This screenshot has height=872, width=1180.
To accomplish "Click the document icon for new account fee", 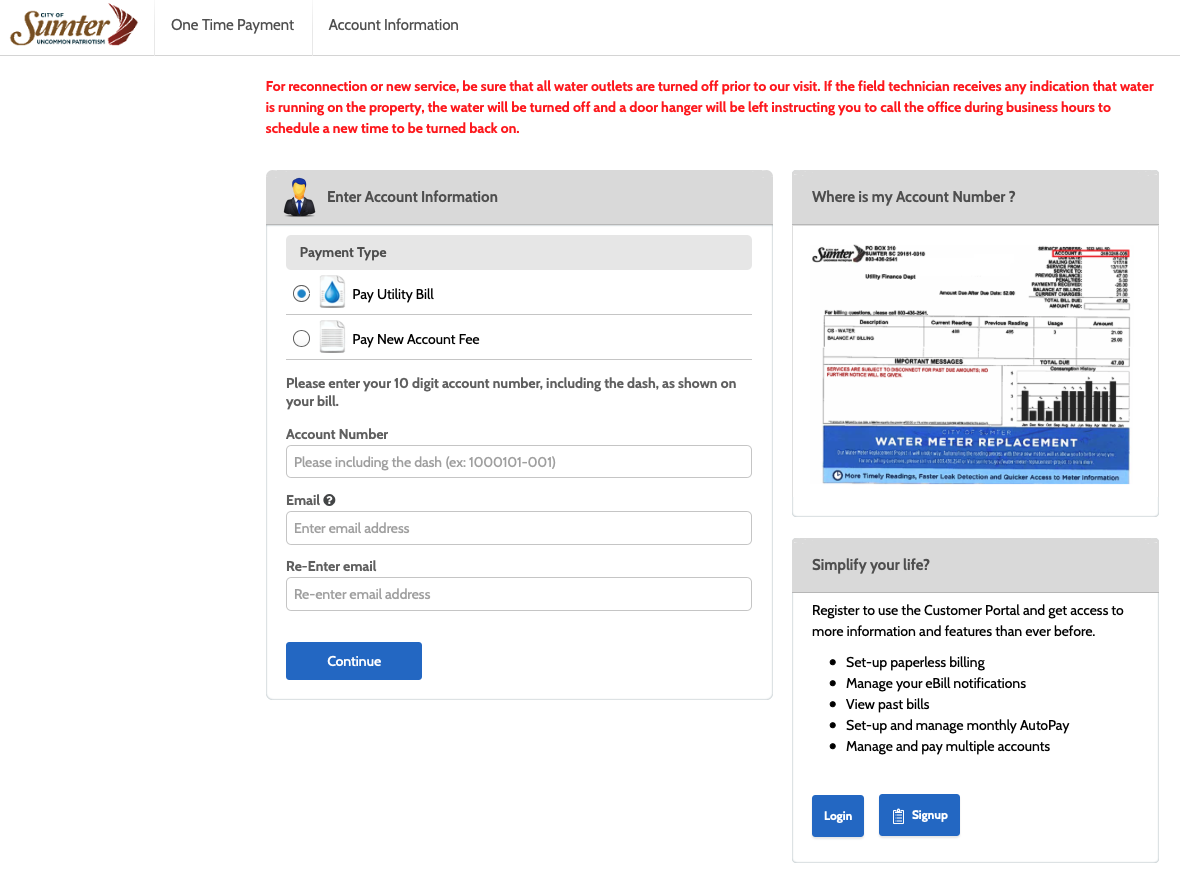I will [332, 337].
